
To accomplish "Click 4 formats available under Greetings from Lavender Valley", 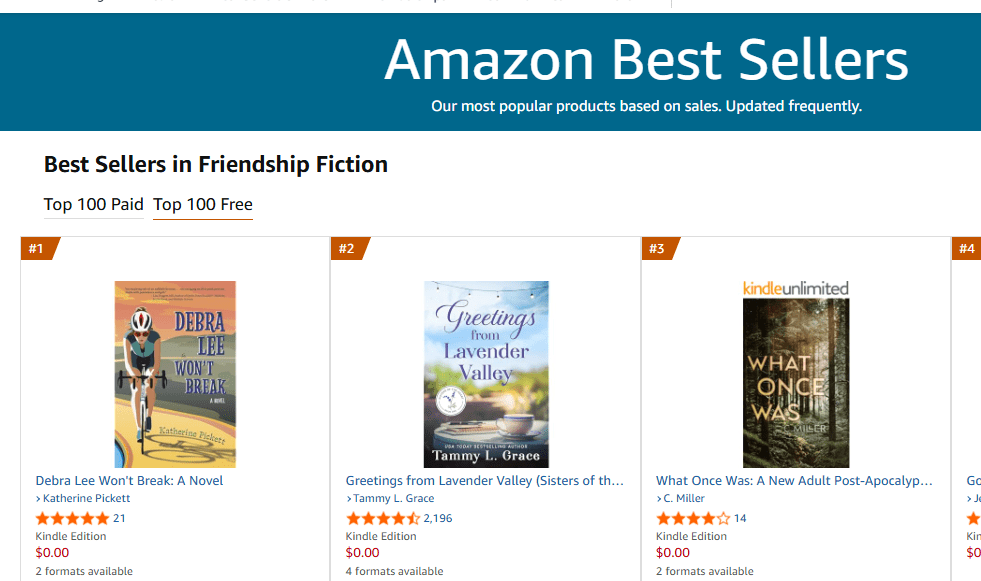I will pyautogui.click(x=394, y=571).
